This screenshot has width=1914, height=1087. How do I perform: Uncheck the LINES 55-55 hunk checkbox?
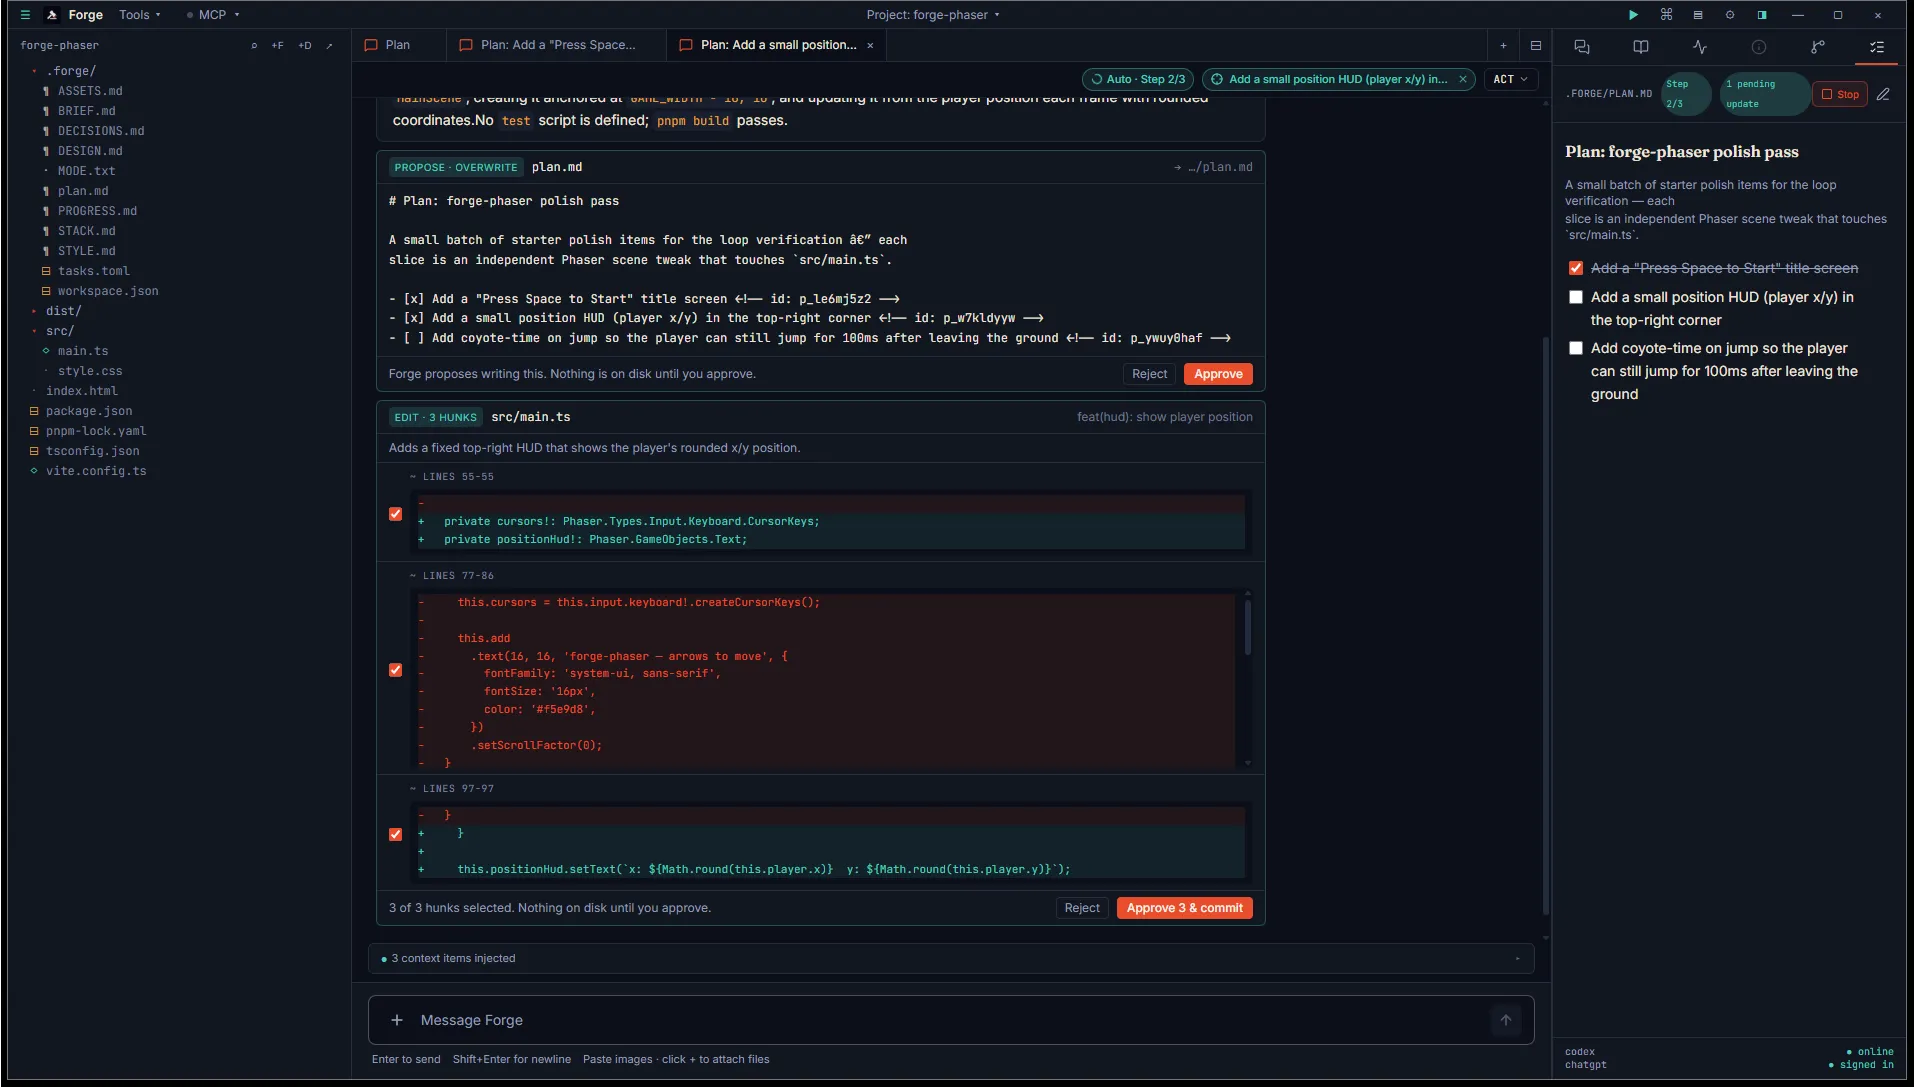pos(396,514)
